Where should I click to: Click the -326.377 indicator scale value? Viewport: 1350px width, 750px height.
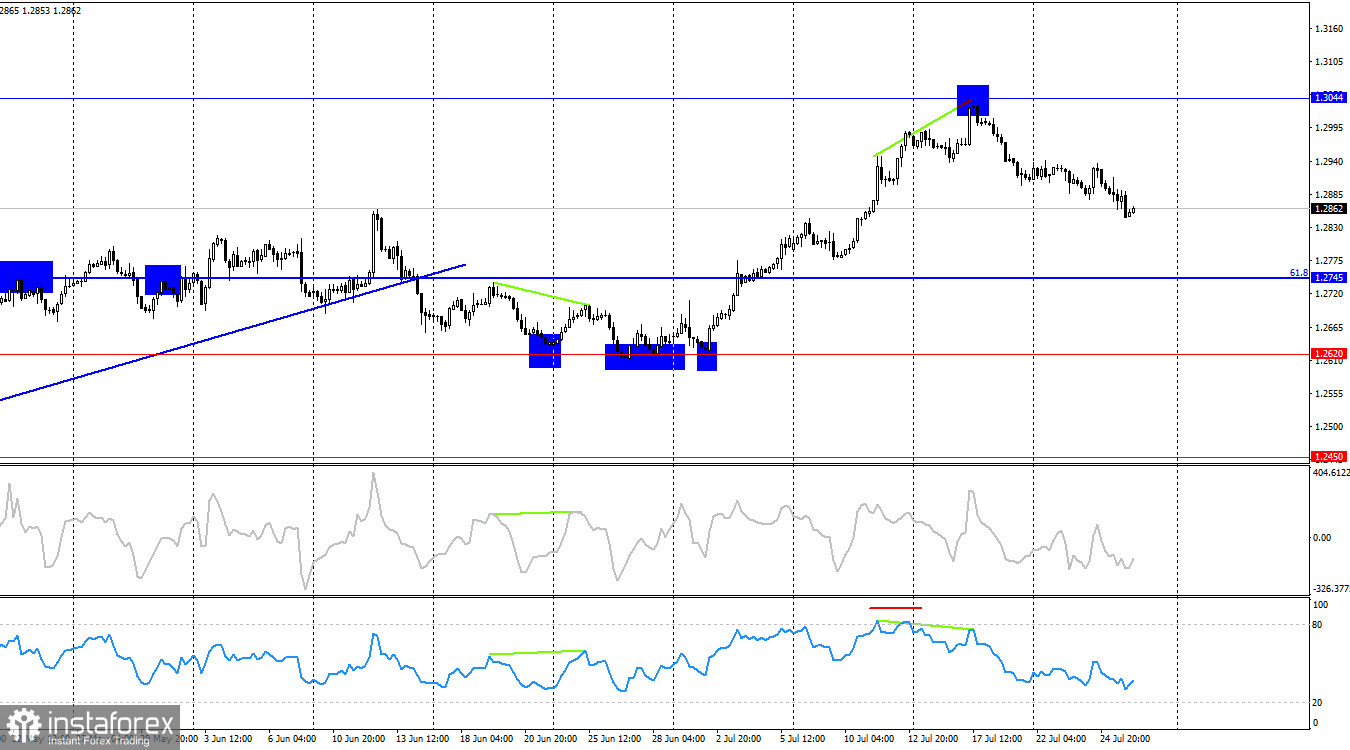coord(1330,589)
